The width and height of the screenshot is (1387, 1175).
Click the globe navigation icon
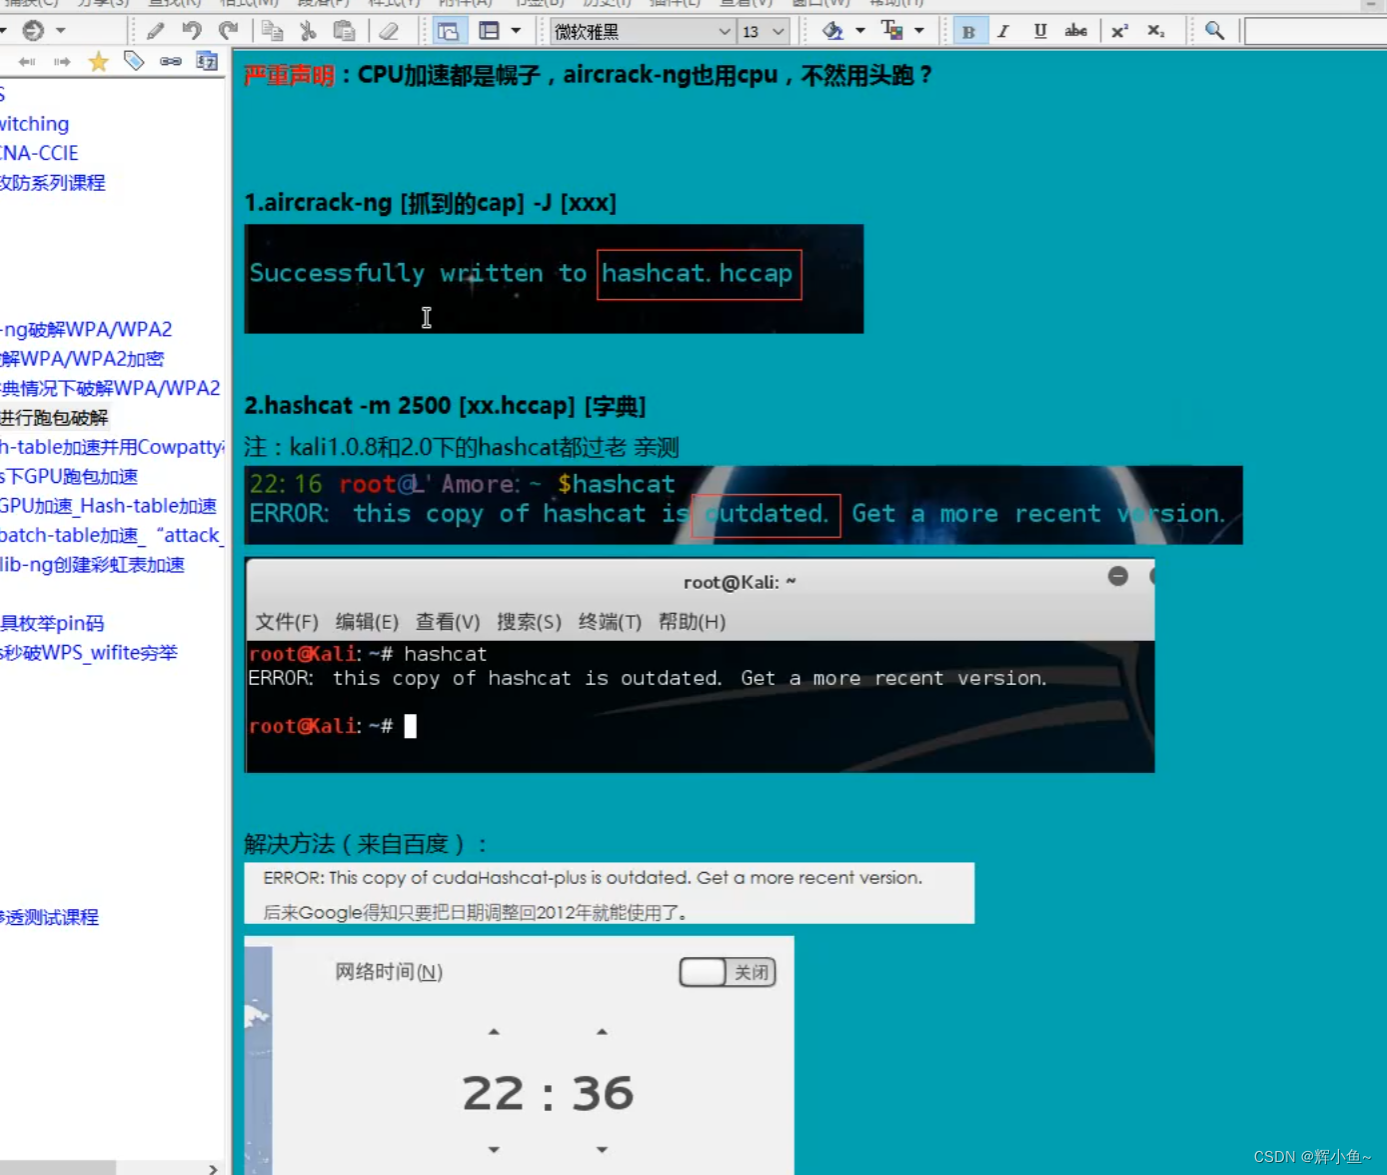[33, 31]
